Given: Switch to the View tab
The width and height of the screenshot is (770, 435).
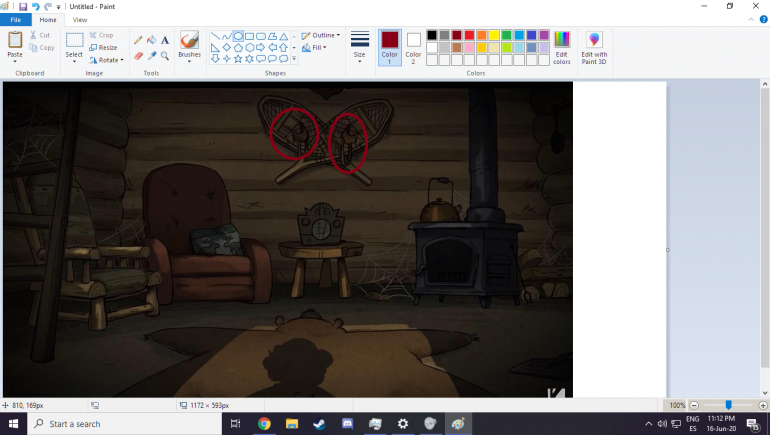Looking at the screenshot, I should tap(80, 20).
